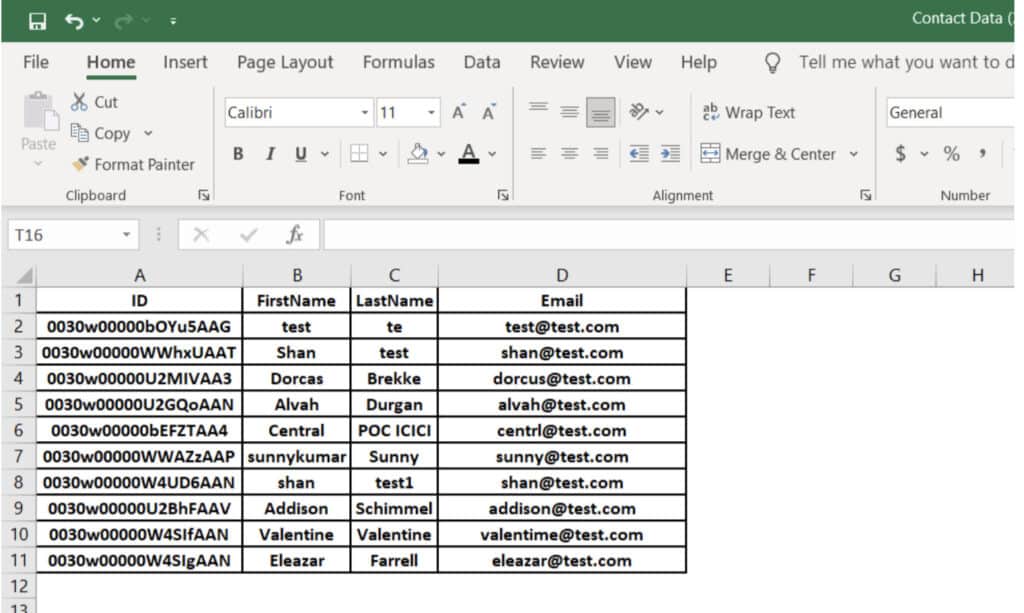Screen dimensions: 1024x613
Task: Click the Undo arrow icon
Action: click(74, 20)
